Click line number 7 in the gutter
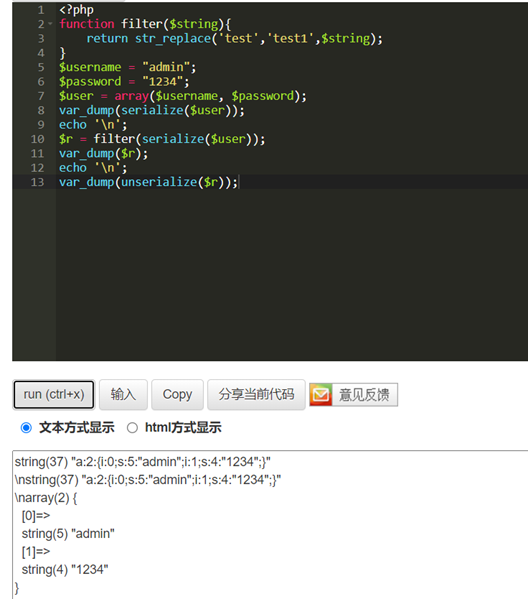 (x=41, y=96)
